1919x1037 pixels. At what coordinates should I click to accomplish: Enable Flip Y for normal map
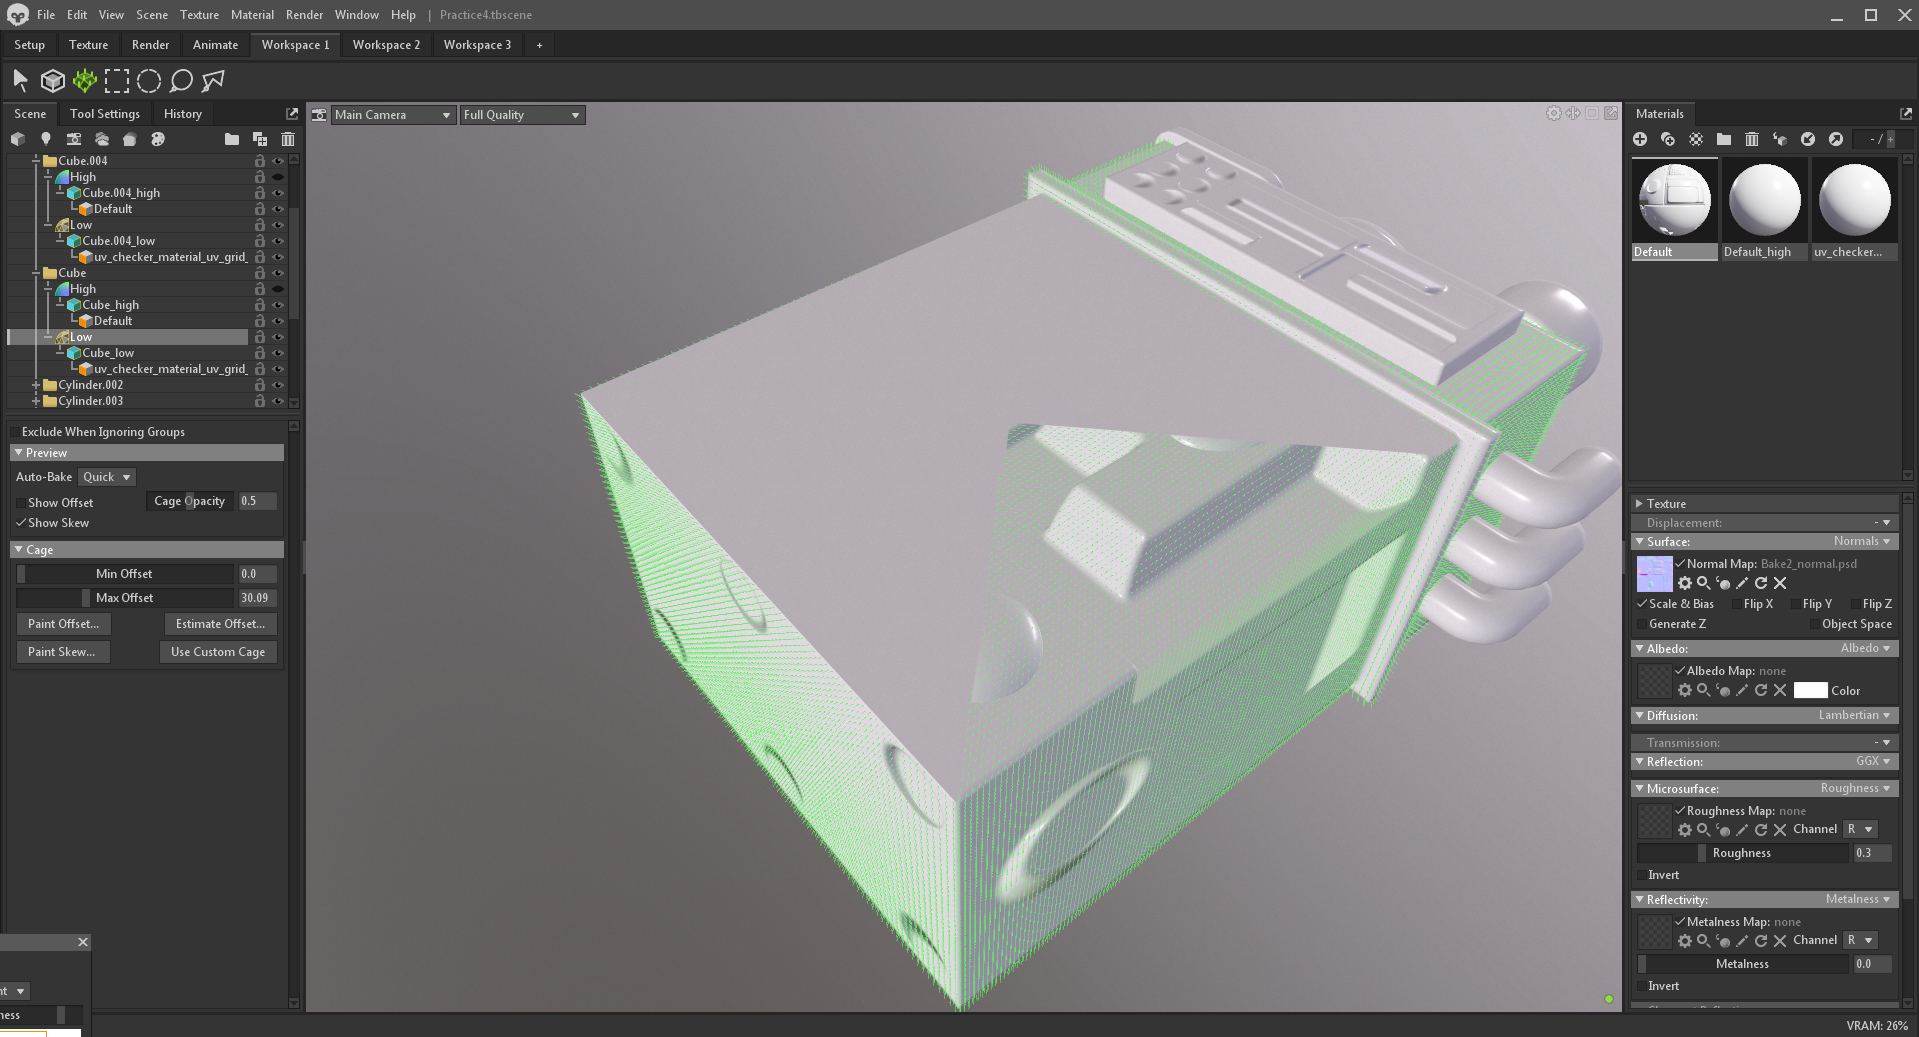coord(1796,604)
